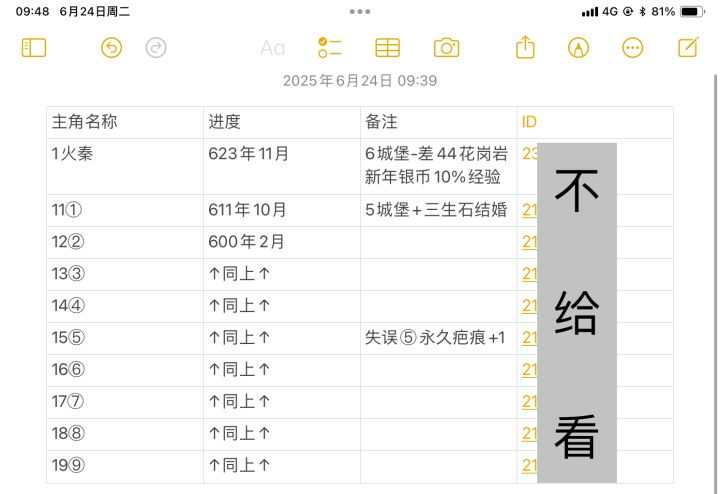Activate the Markup pen tool
The width and height of the screenshot is (720, 494).
[x=579, y=48]
